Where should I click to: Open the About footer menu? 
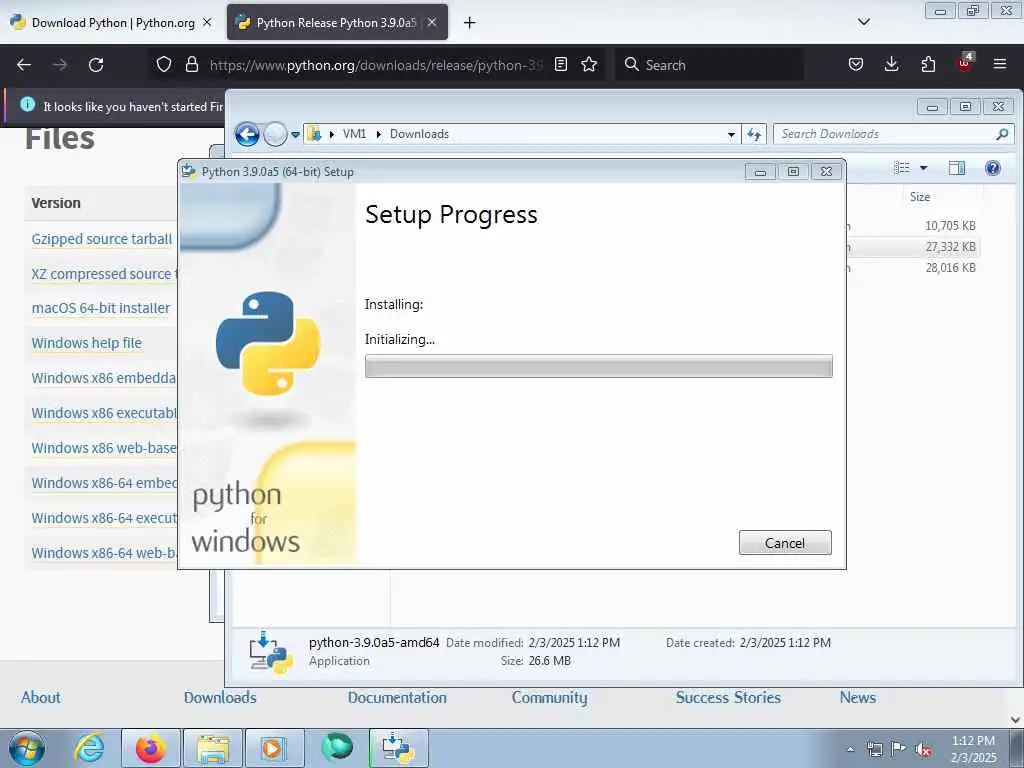click(x=40, y=697)
